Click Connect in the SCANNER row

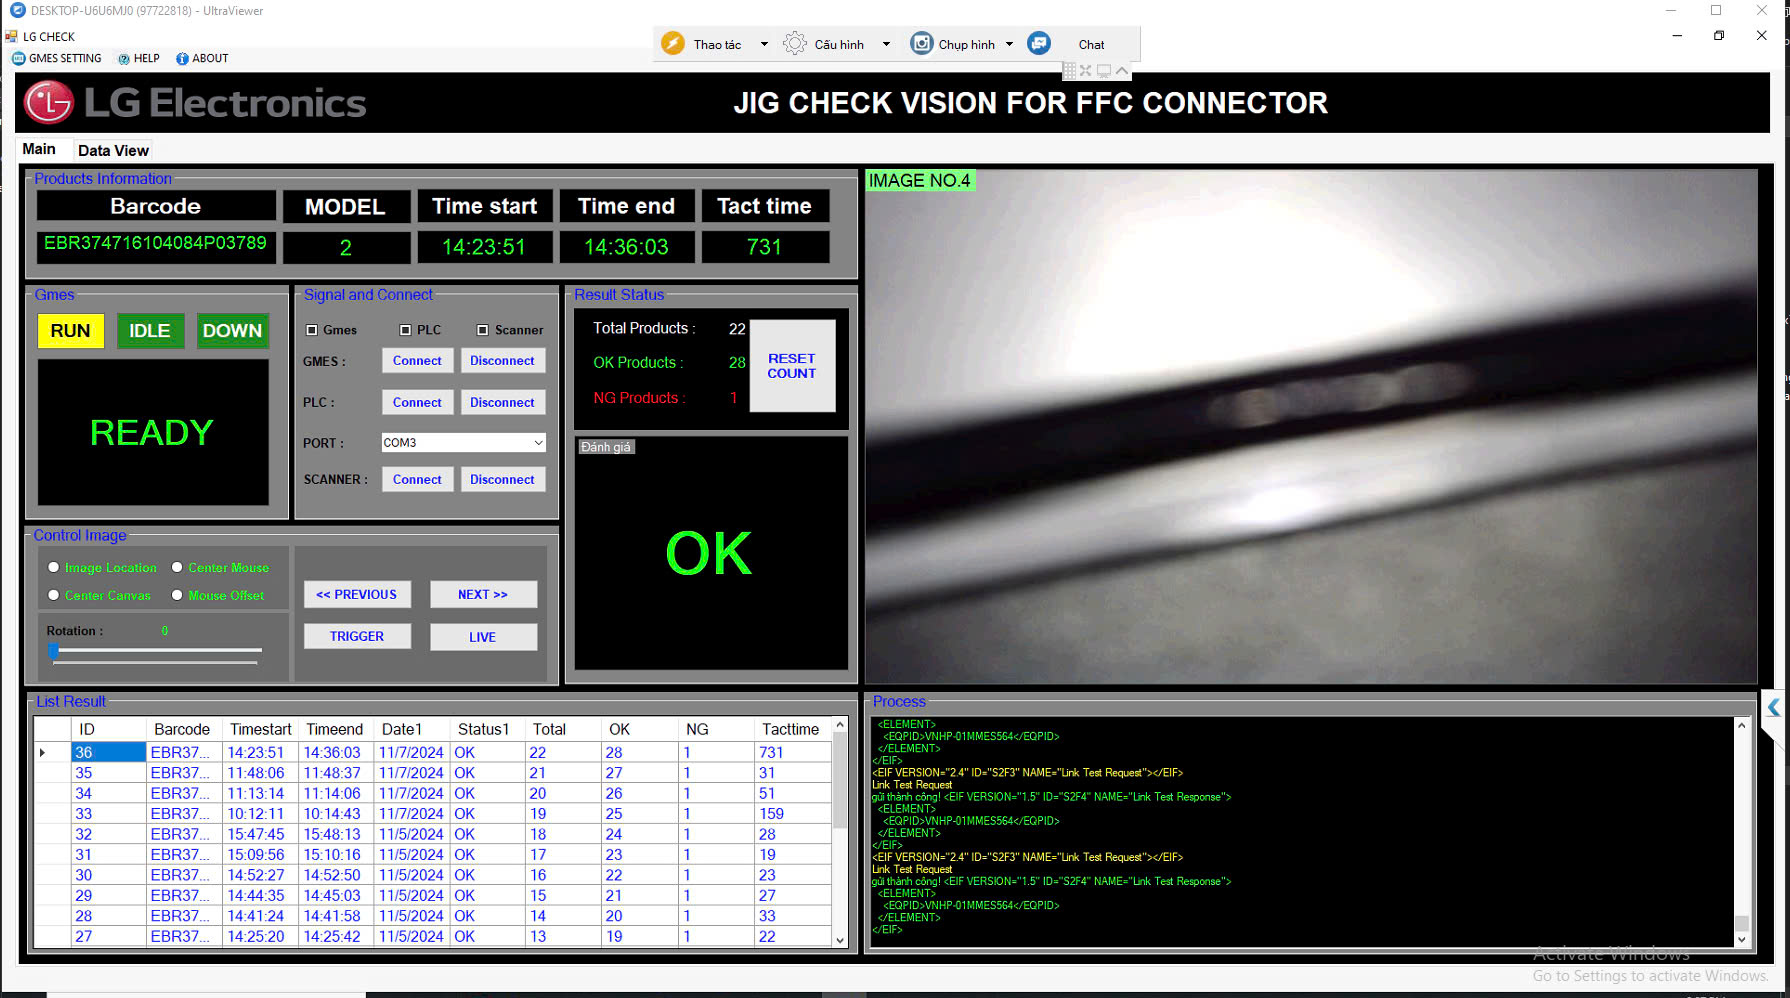tap(417, 479)
